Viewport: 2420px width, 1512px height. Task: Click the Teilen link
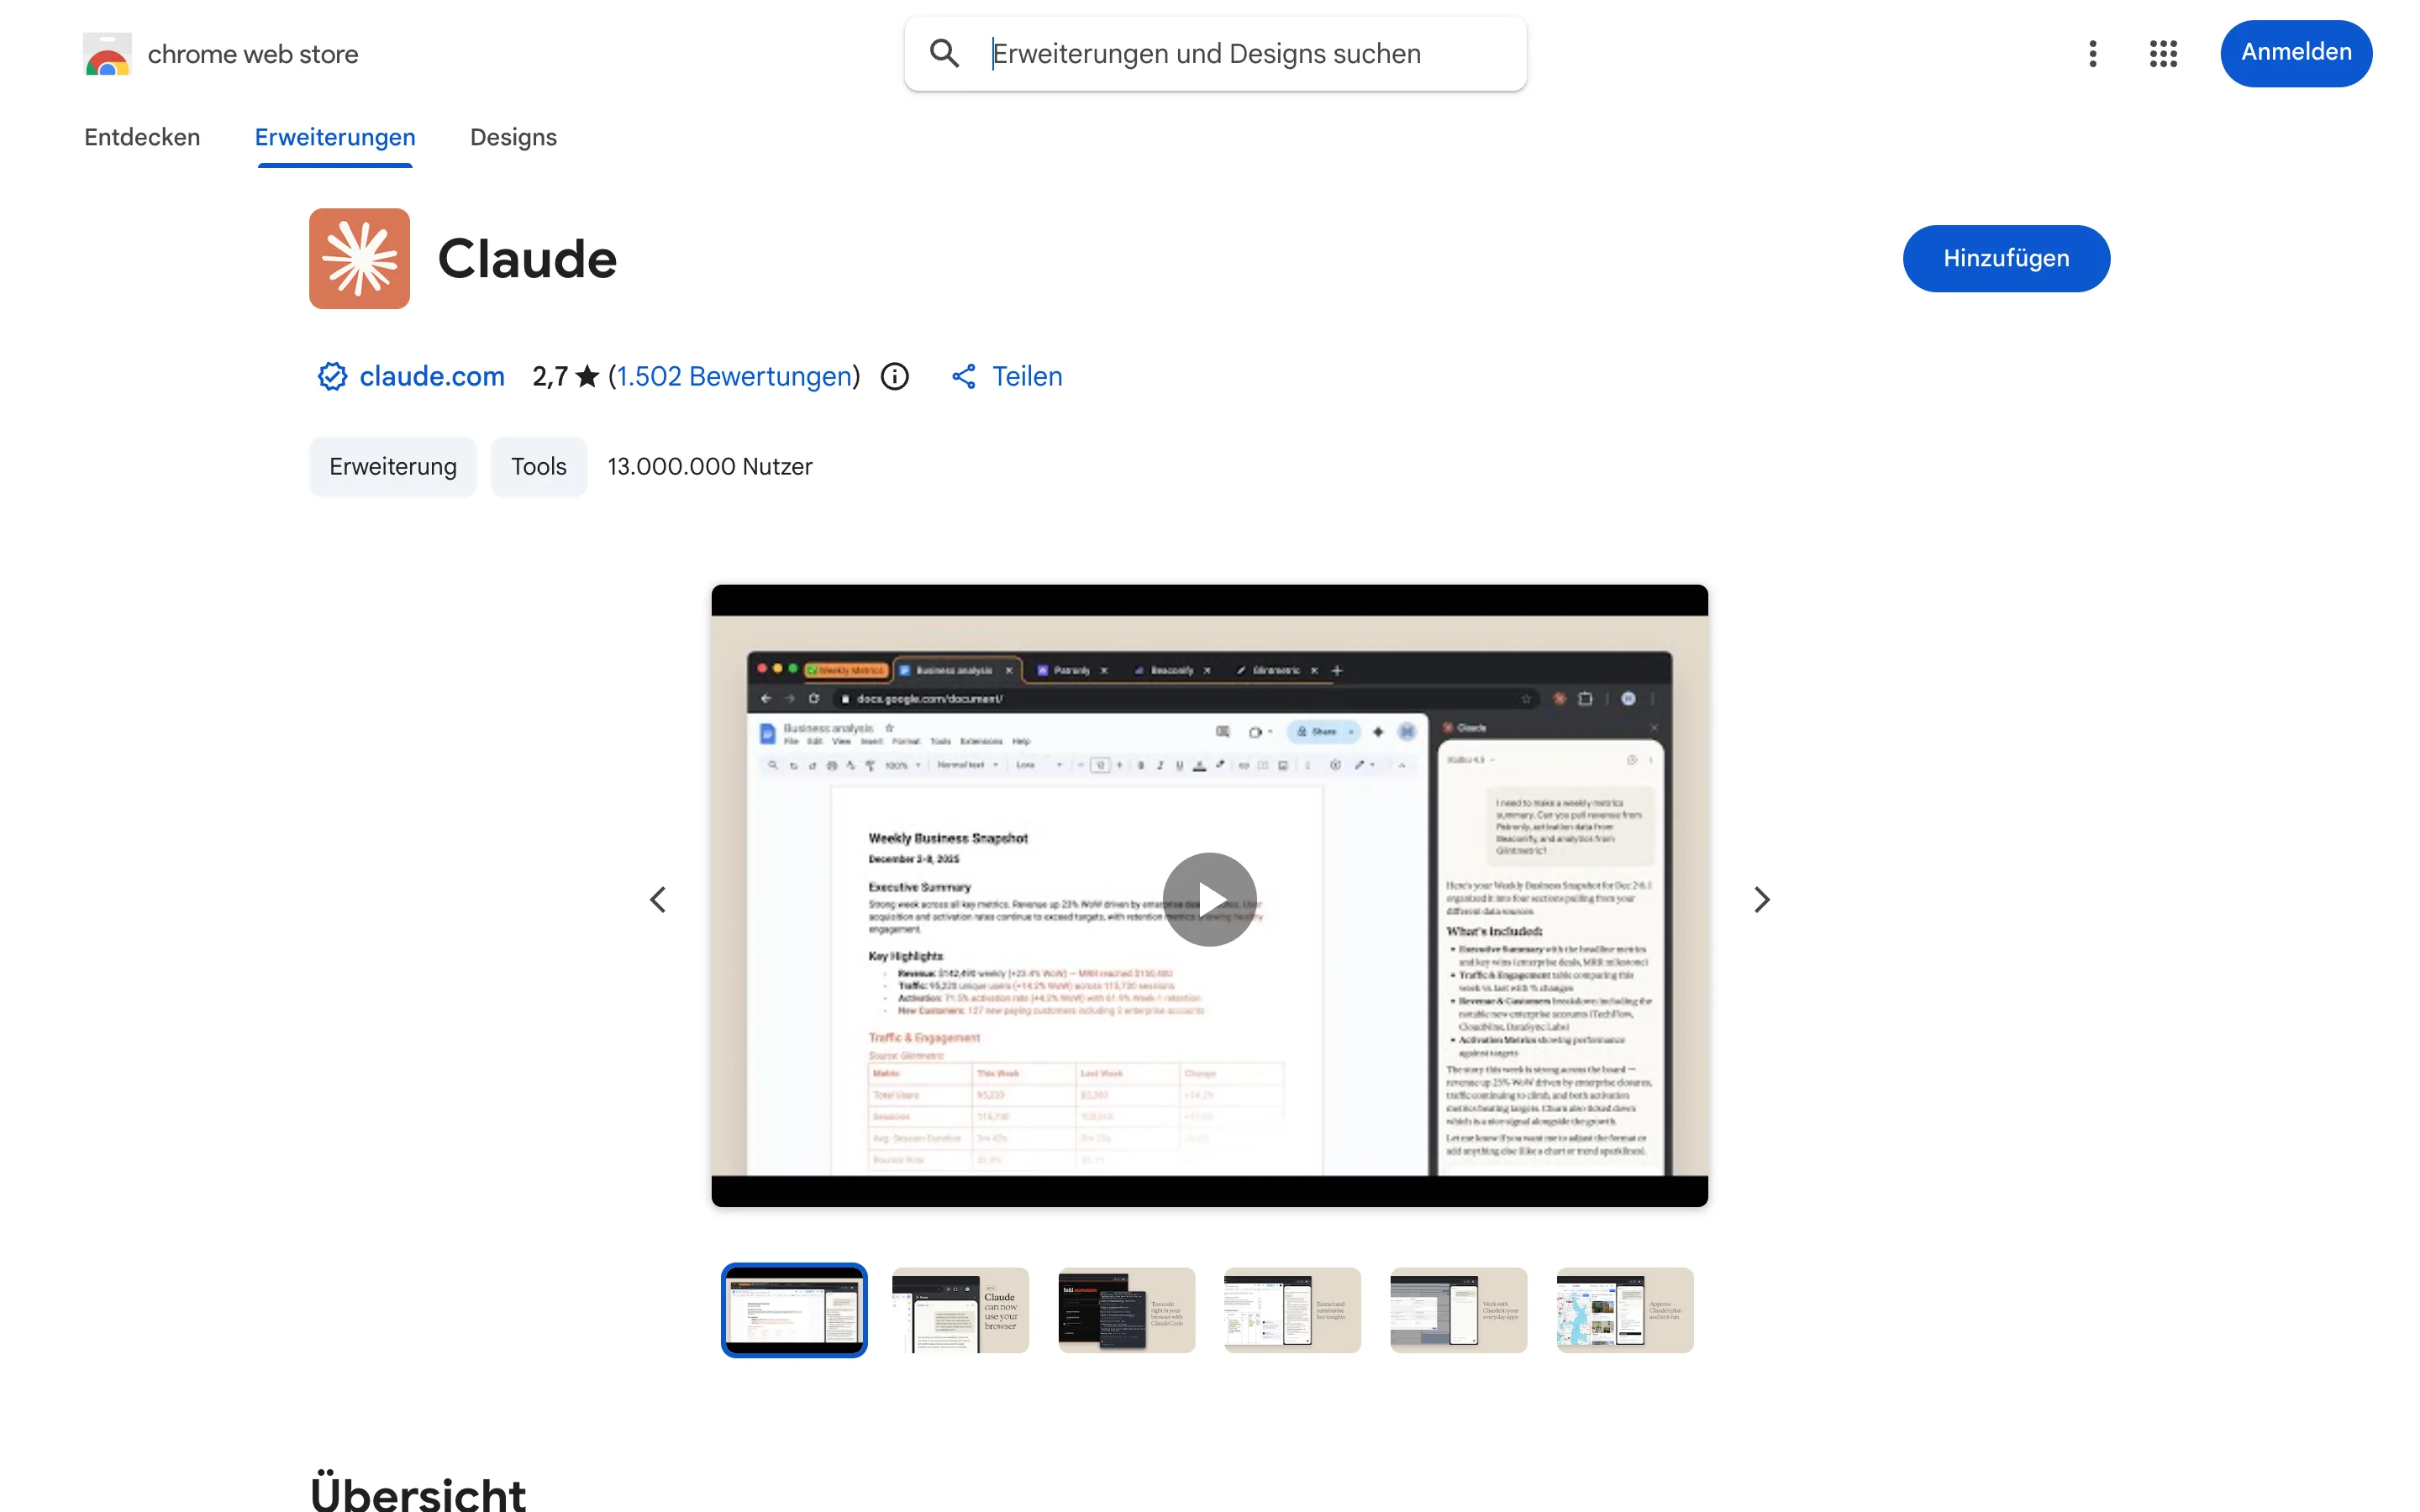(1027, 376)
